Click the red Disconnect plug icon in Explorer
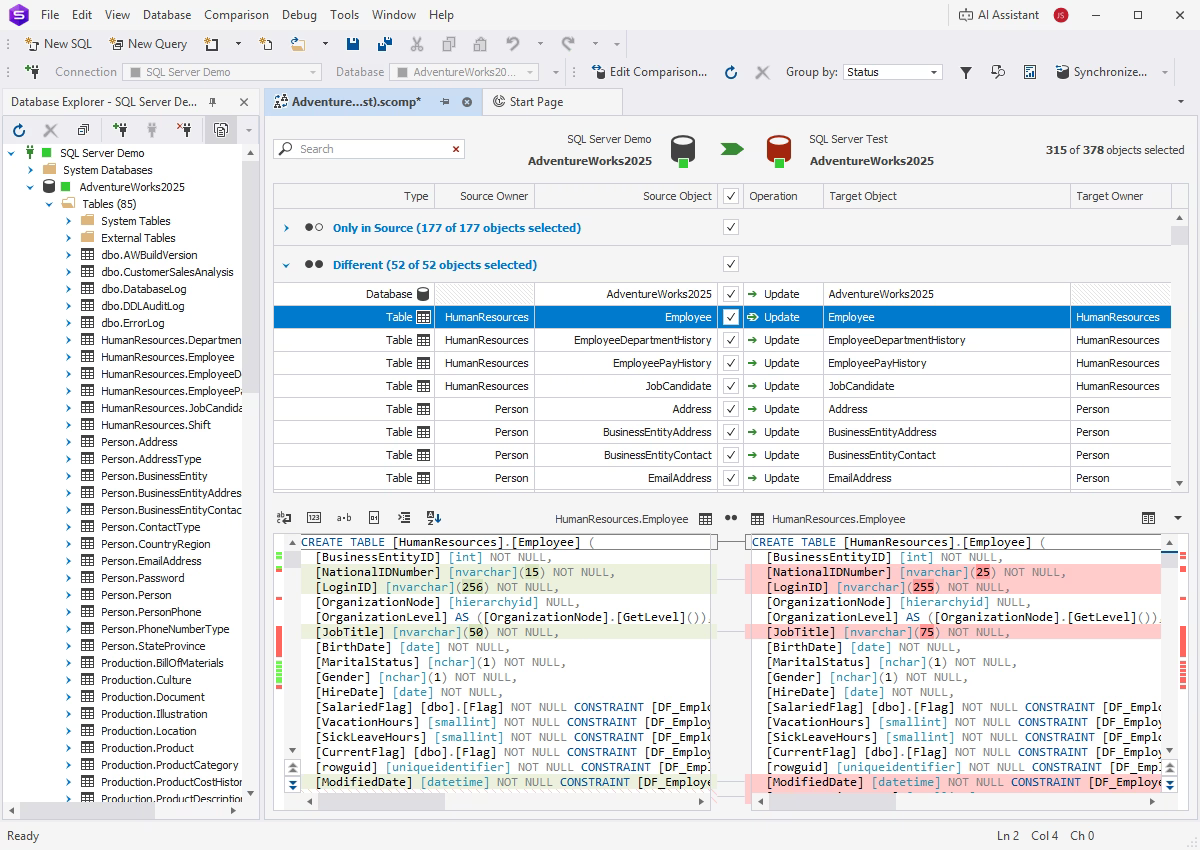This screenshot has height=850, width=1200. (183, 130)
